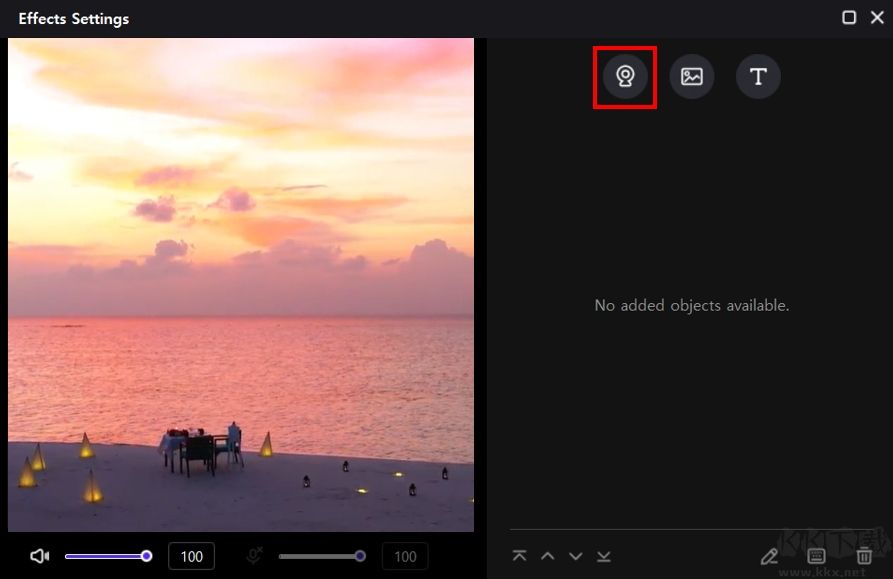Image resolution: width=893 pixels, height=579 pixels.
Task: Unmute the disabled microphone icon
Action: click(254, 555)
